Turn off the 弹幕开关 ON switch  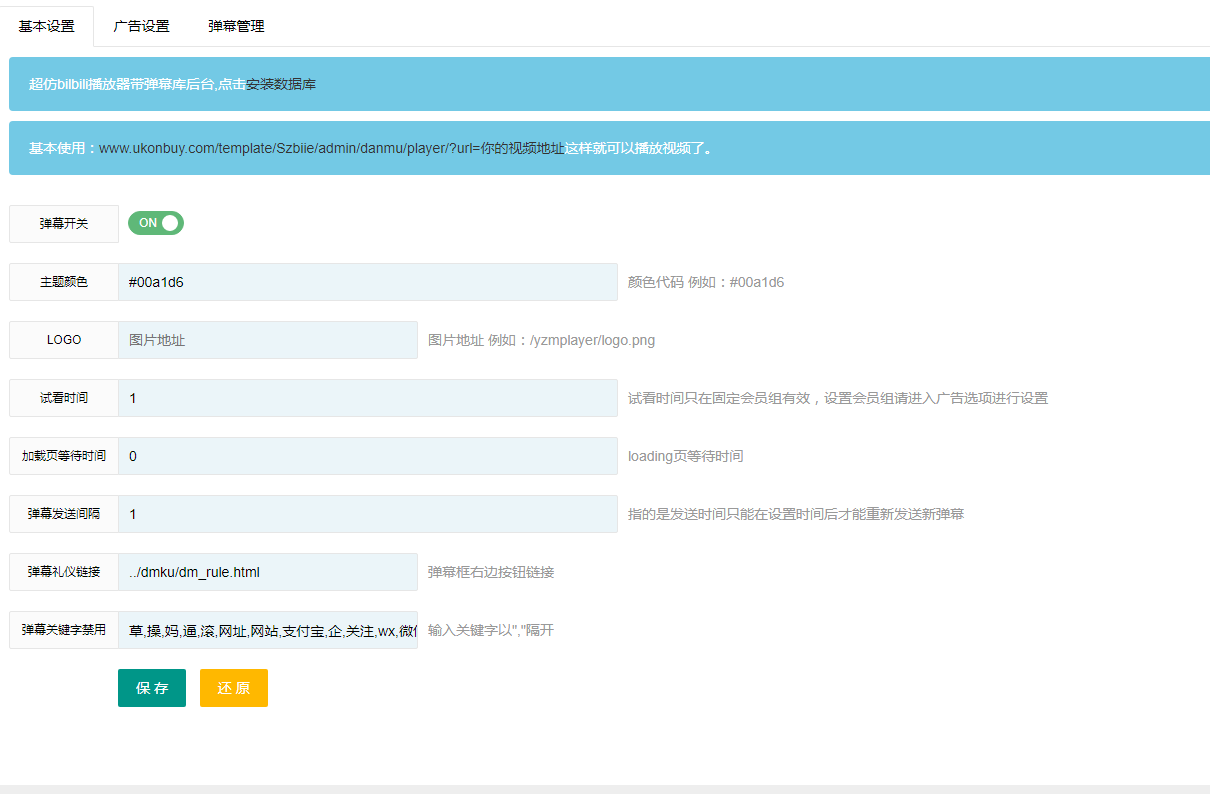155,223
